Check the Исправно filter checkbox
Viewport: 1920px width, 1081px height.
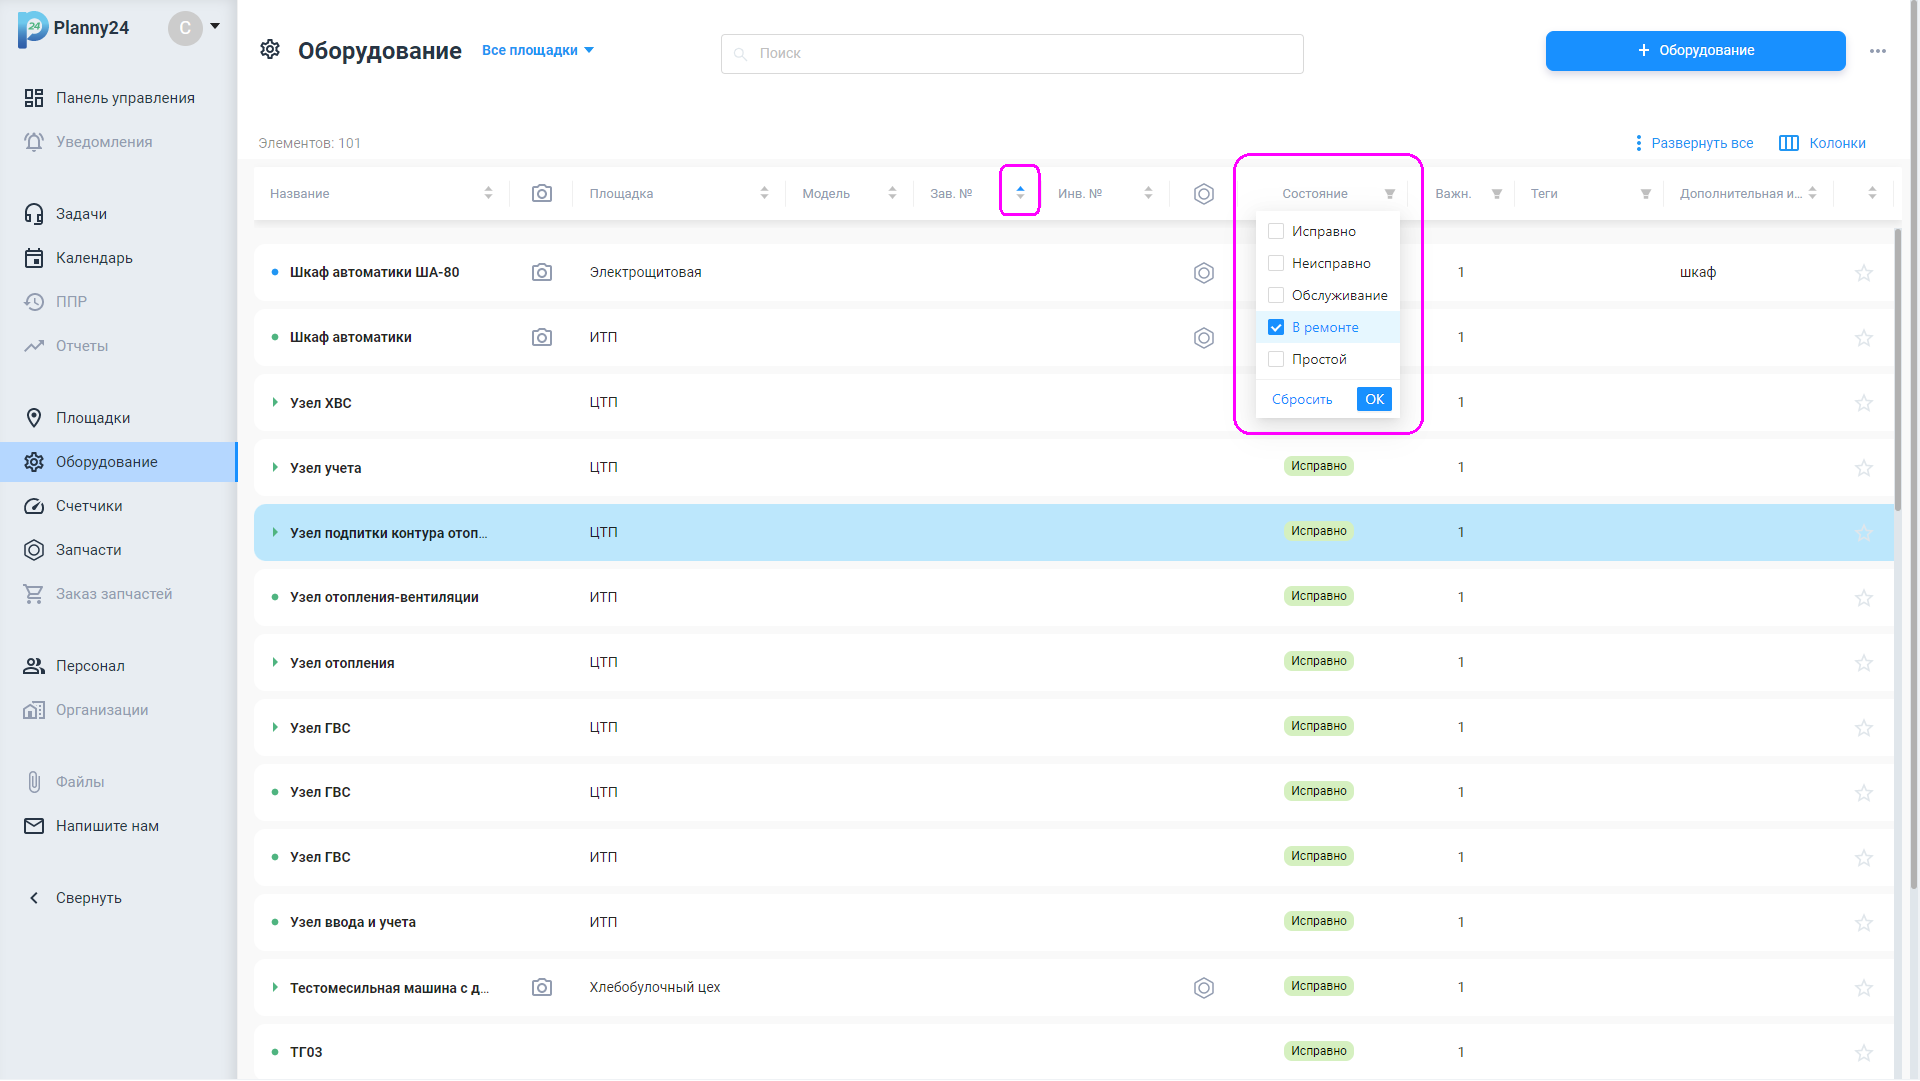(1276, 231)
